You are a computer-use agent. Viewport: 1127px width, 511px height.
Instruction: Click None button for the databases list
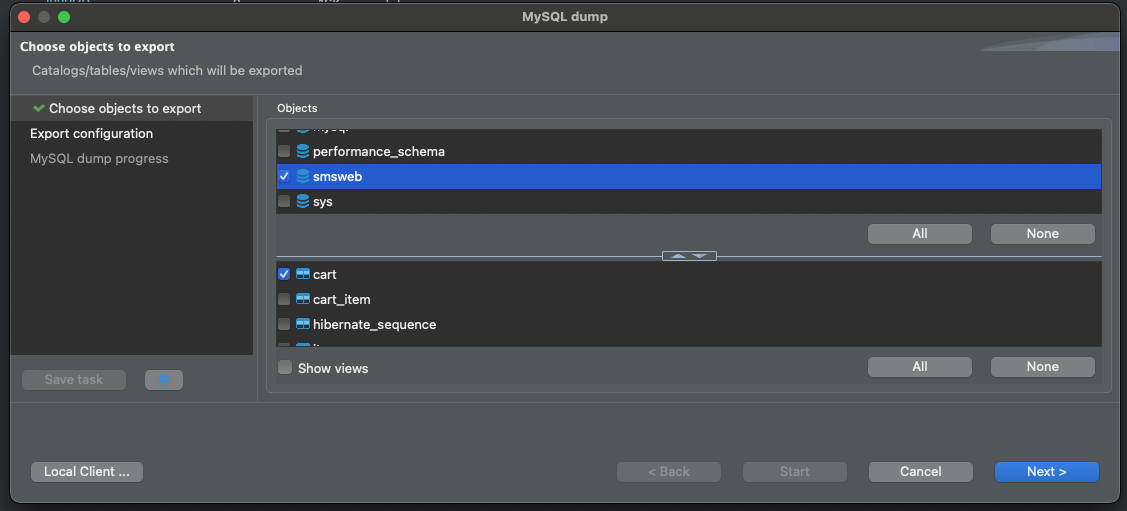coord(1042,234)
